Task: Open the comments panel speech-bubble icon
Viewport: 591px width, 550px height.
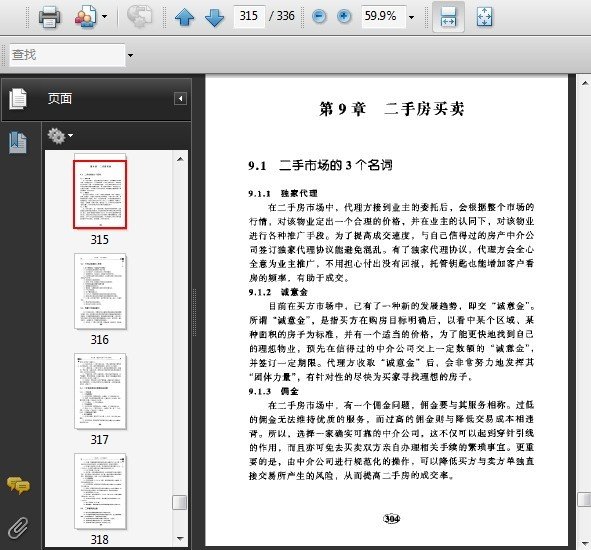Action: [18, 485]
